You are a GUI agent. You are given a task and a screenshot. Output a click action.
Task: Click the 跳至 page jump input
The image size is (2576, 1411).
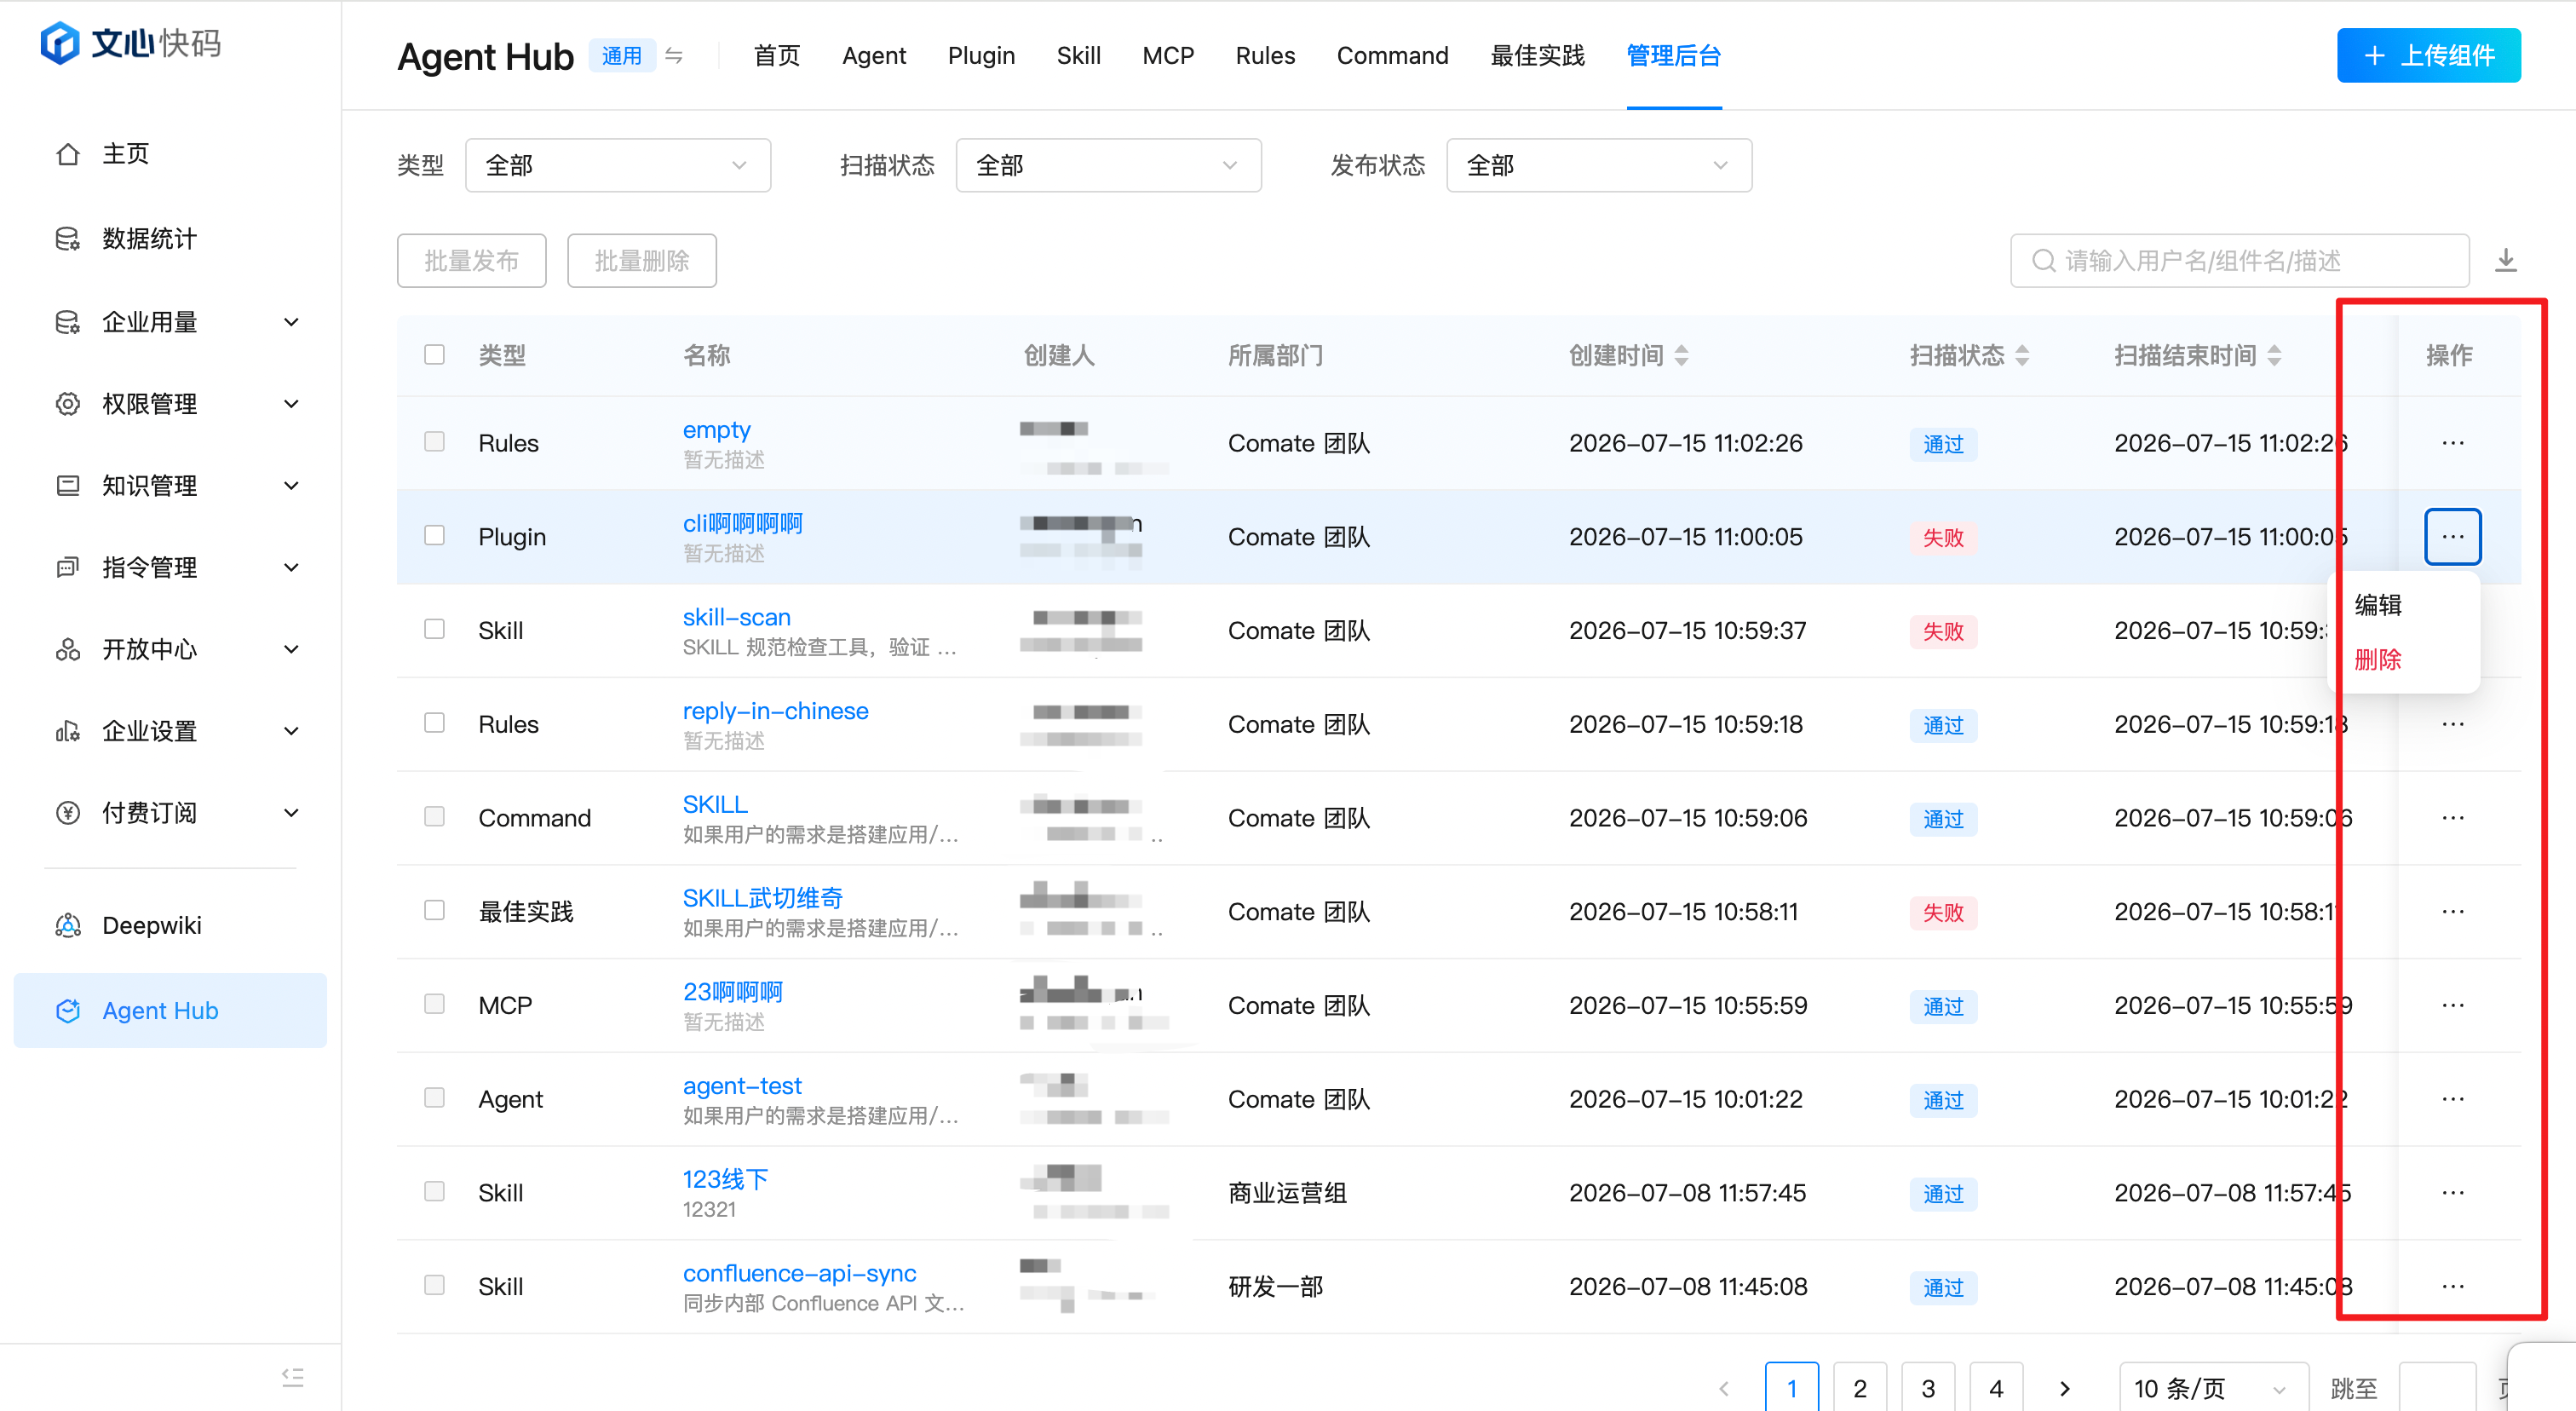point(2437,1388)
